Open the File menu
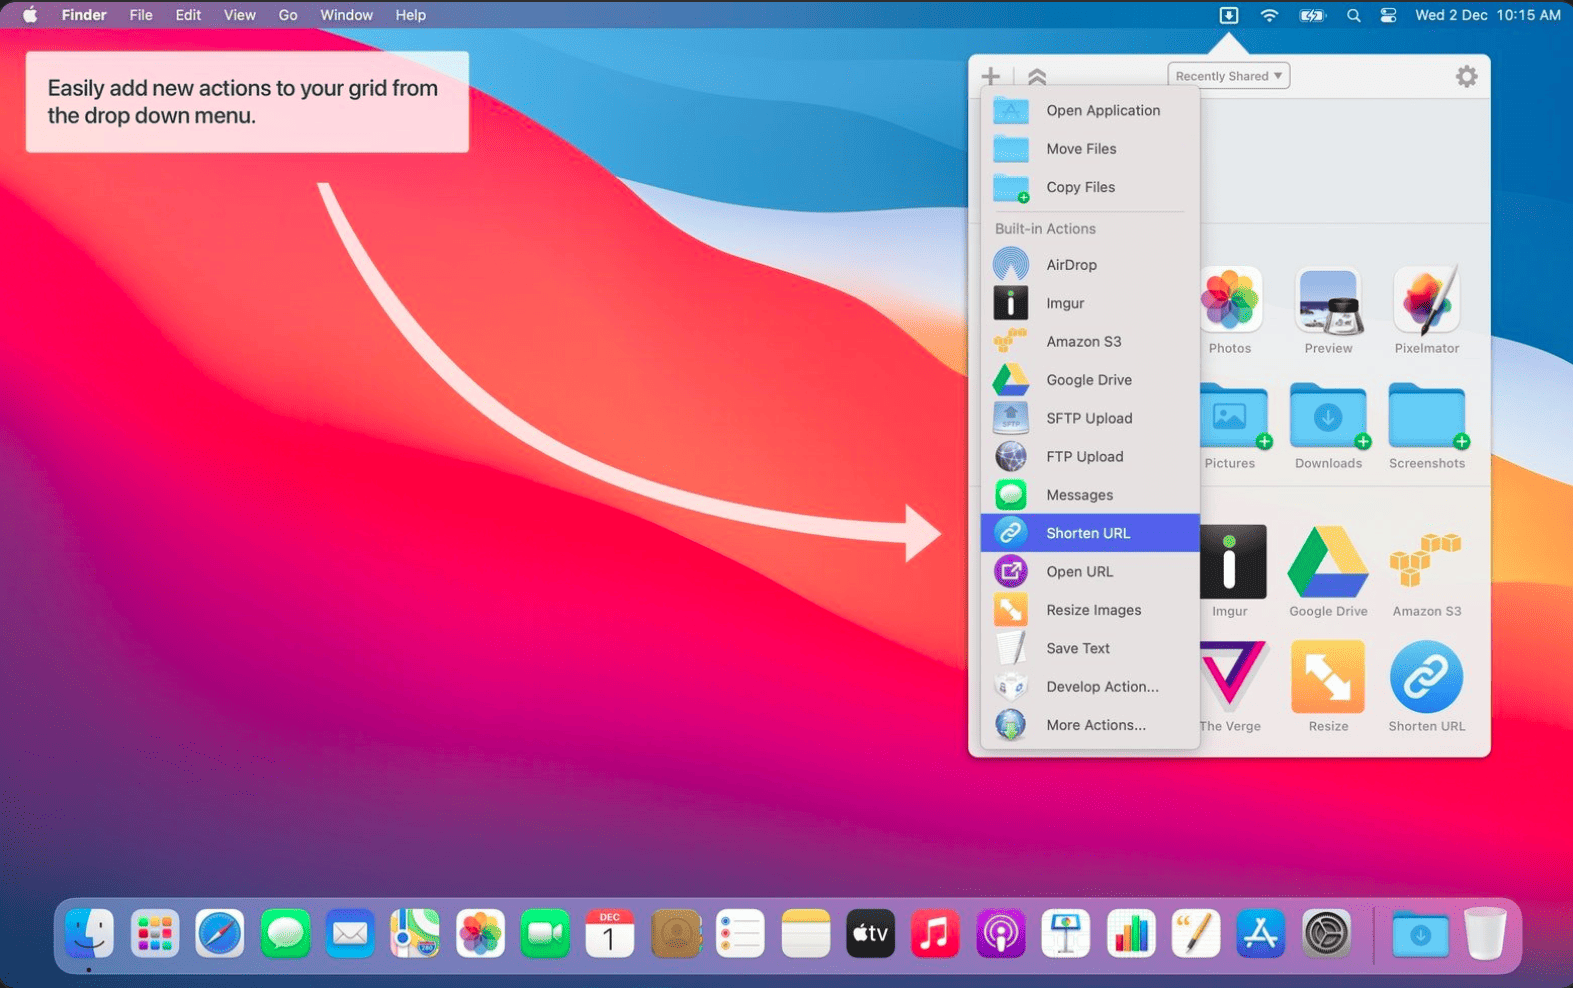The height and width of the screenshot is (988, 1573). [x=141, y=15]
